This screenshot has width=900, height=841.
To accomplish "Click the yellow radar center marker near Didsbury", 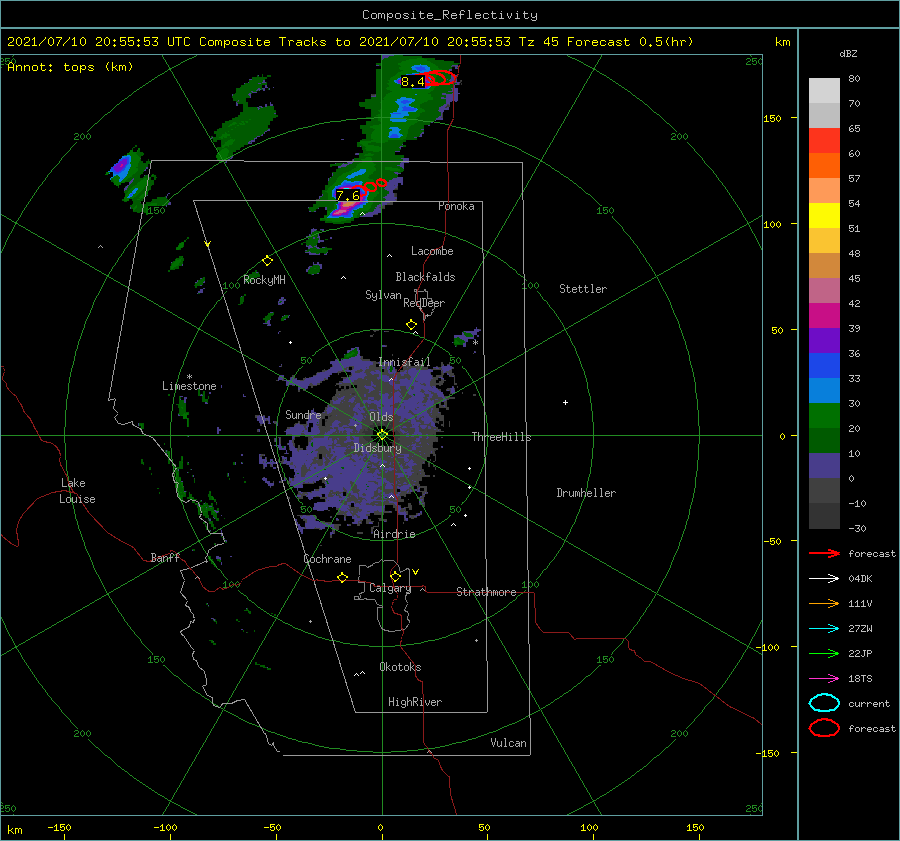I will 382,435.
